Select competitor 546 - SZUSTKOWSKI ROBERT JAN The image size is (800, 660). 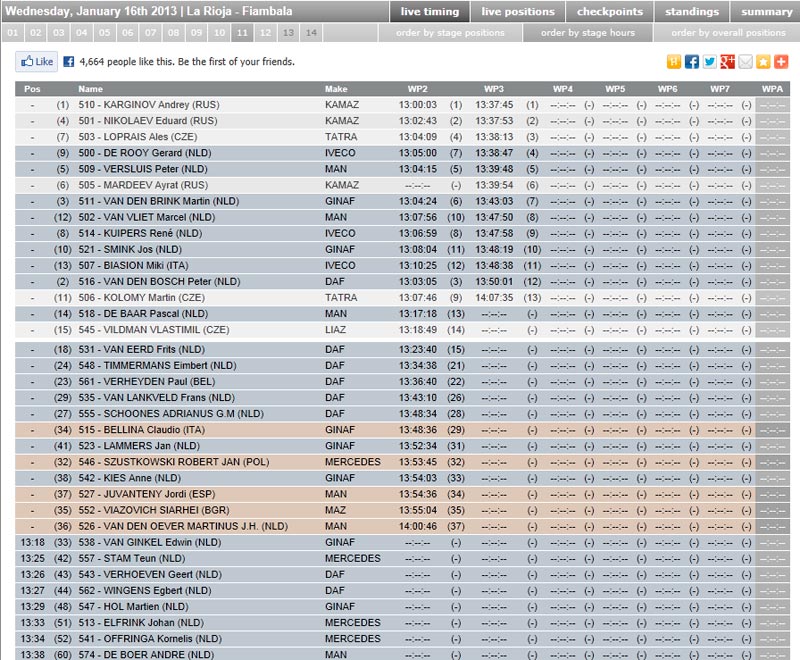click(174, 462)
